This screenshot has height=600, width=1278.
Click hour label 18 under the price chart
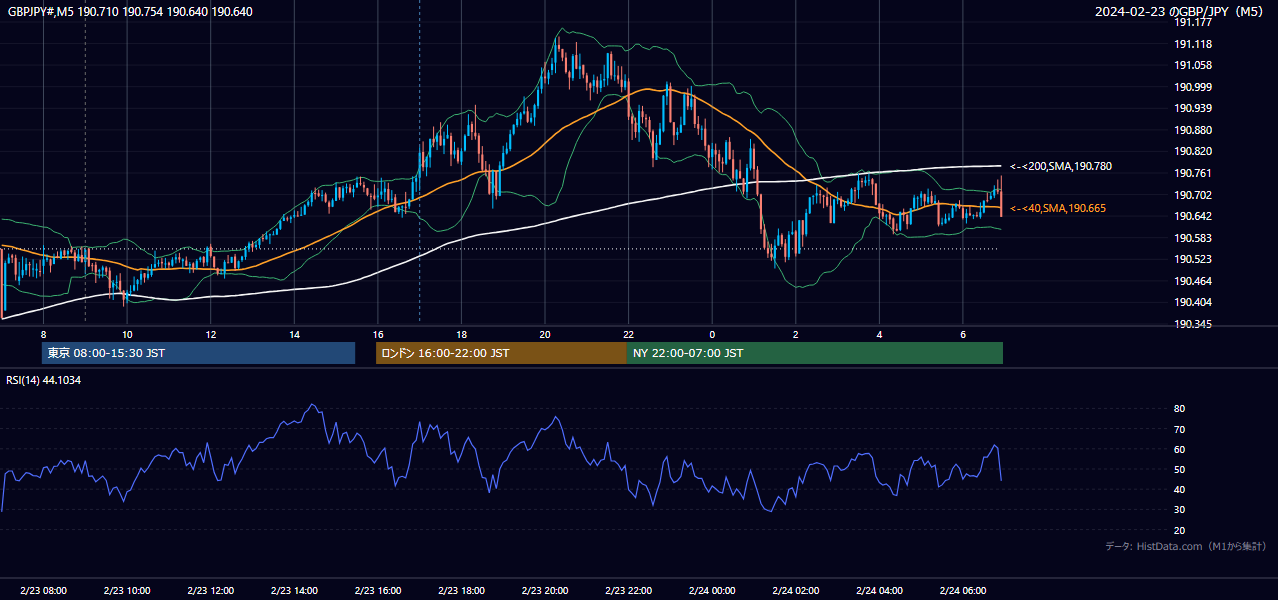(x=461, y=334)
